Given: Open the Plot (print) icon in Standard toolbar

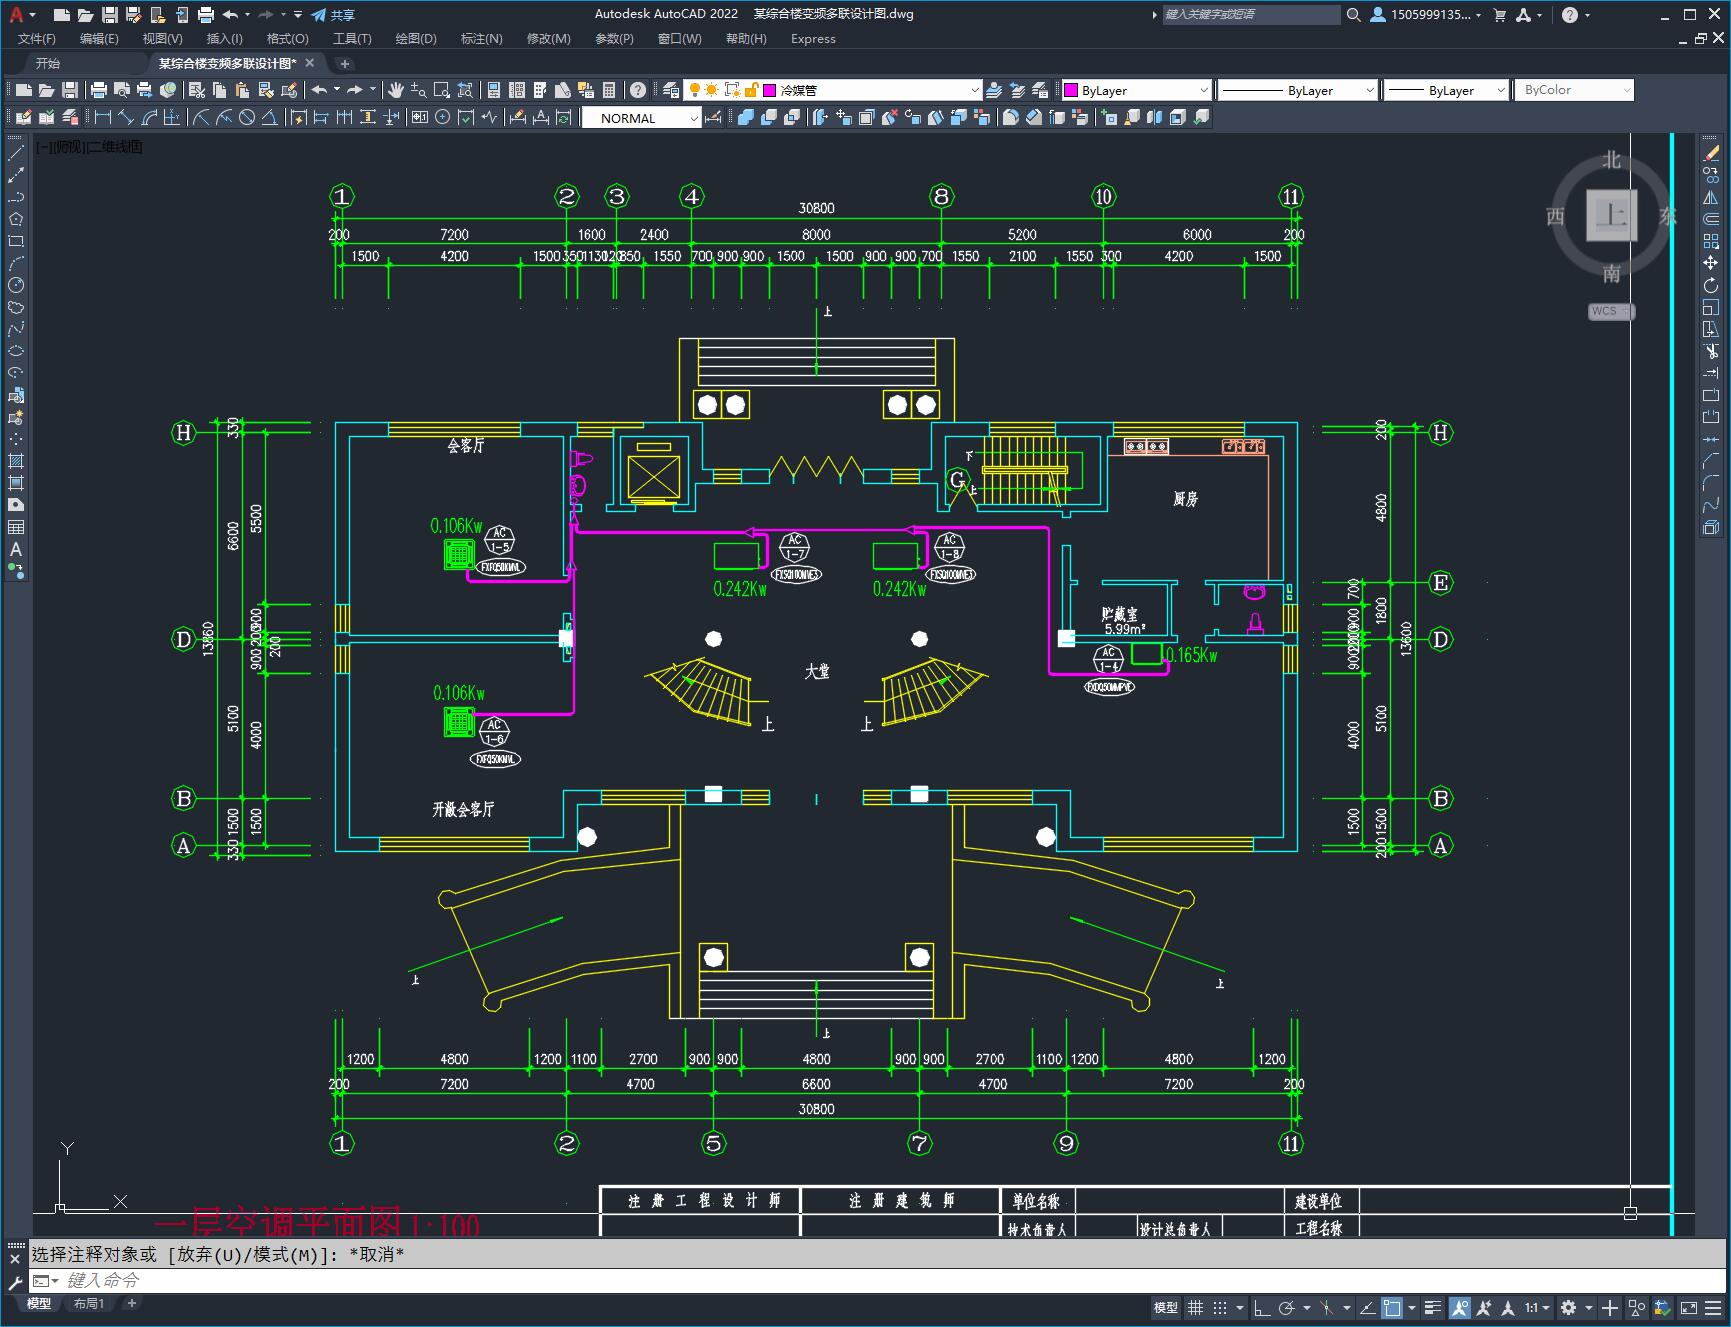Looking at the screenshot, I should tap(98, 90).
